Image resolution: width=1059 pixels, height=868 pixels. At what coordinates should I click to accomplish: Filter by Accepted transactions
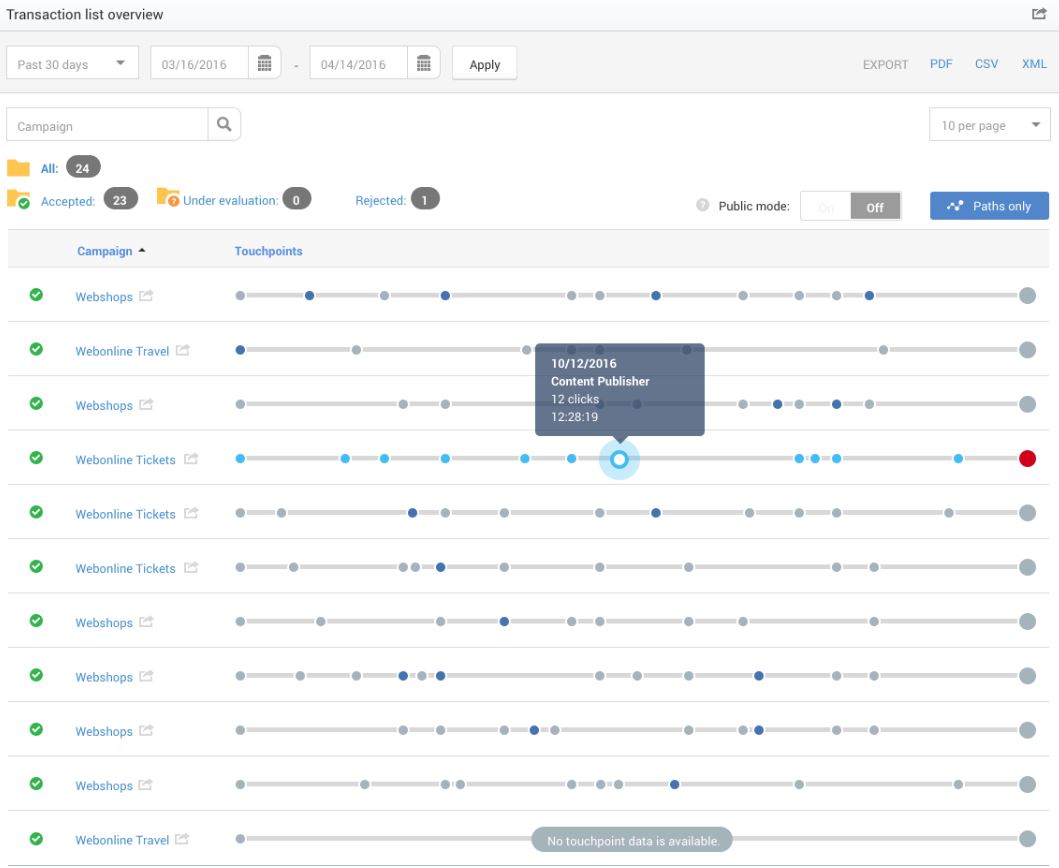[67, 201]
